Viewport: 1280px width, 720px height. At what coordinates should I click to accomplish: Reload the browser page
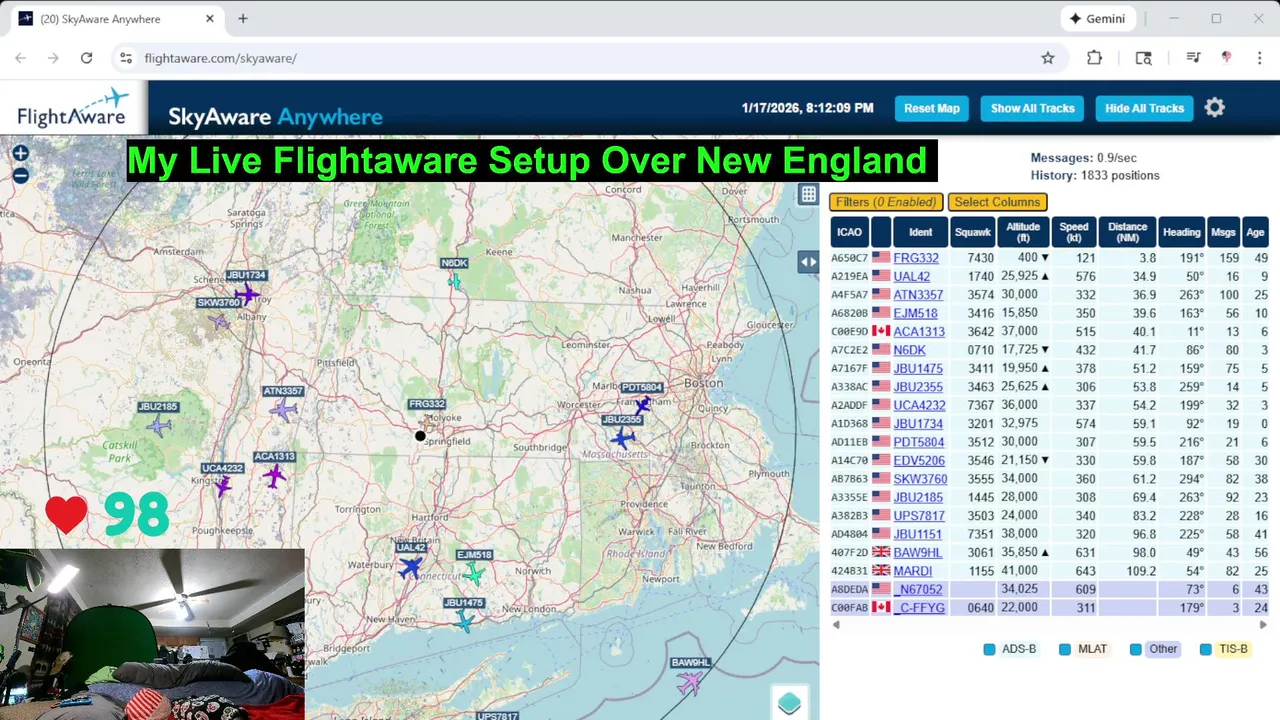(86, 58)
